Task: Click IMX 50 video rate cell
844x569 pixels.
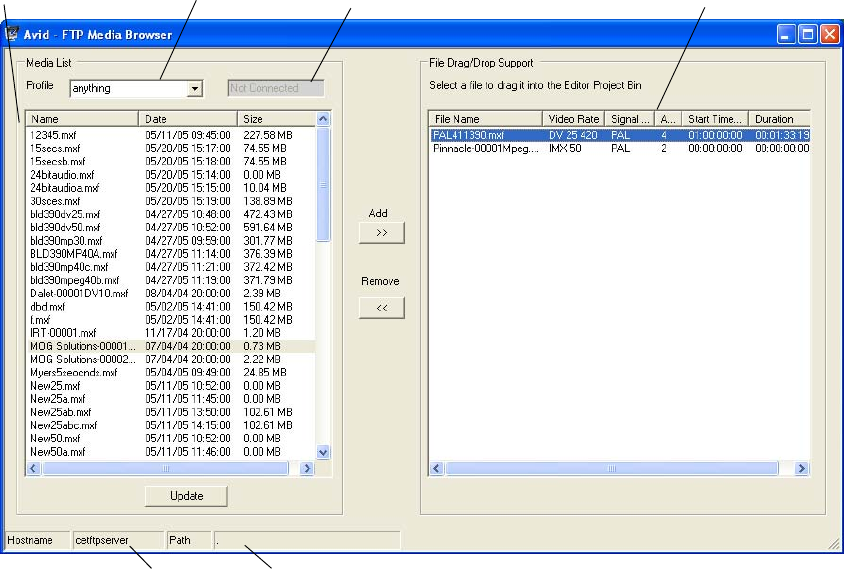Action: 565,148
